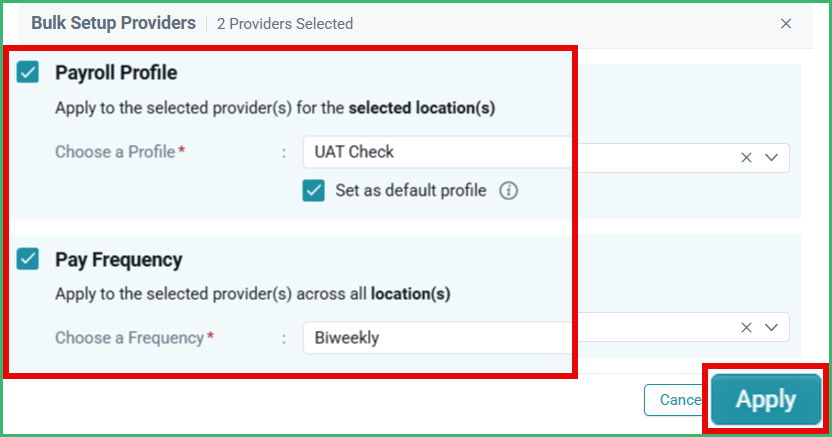Image resolution: width=832 pixels, height=437 pixels.
Task: Uncheck the Payroll Profile checkbox
Action: (28, 72)
